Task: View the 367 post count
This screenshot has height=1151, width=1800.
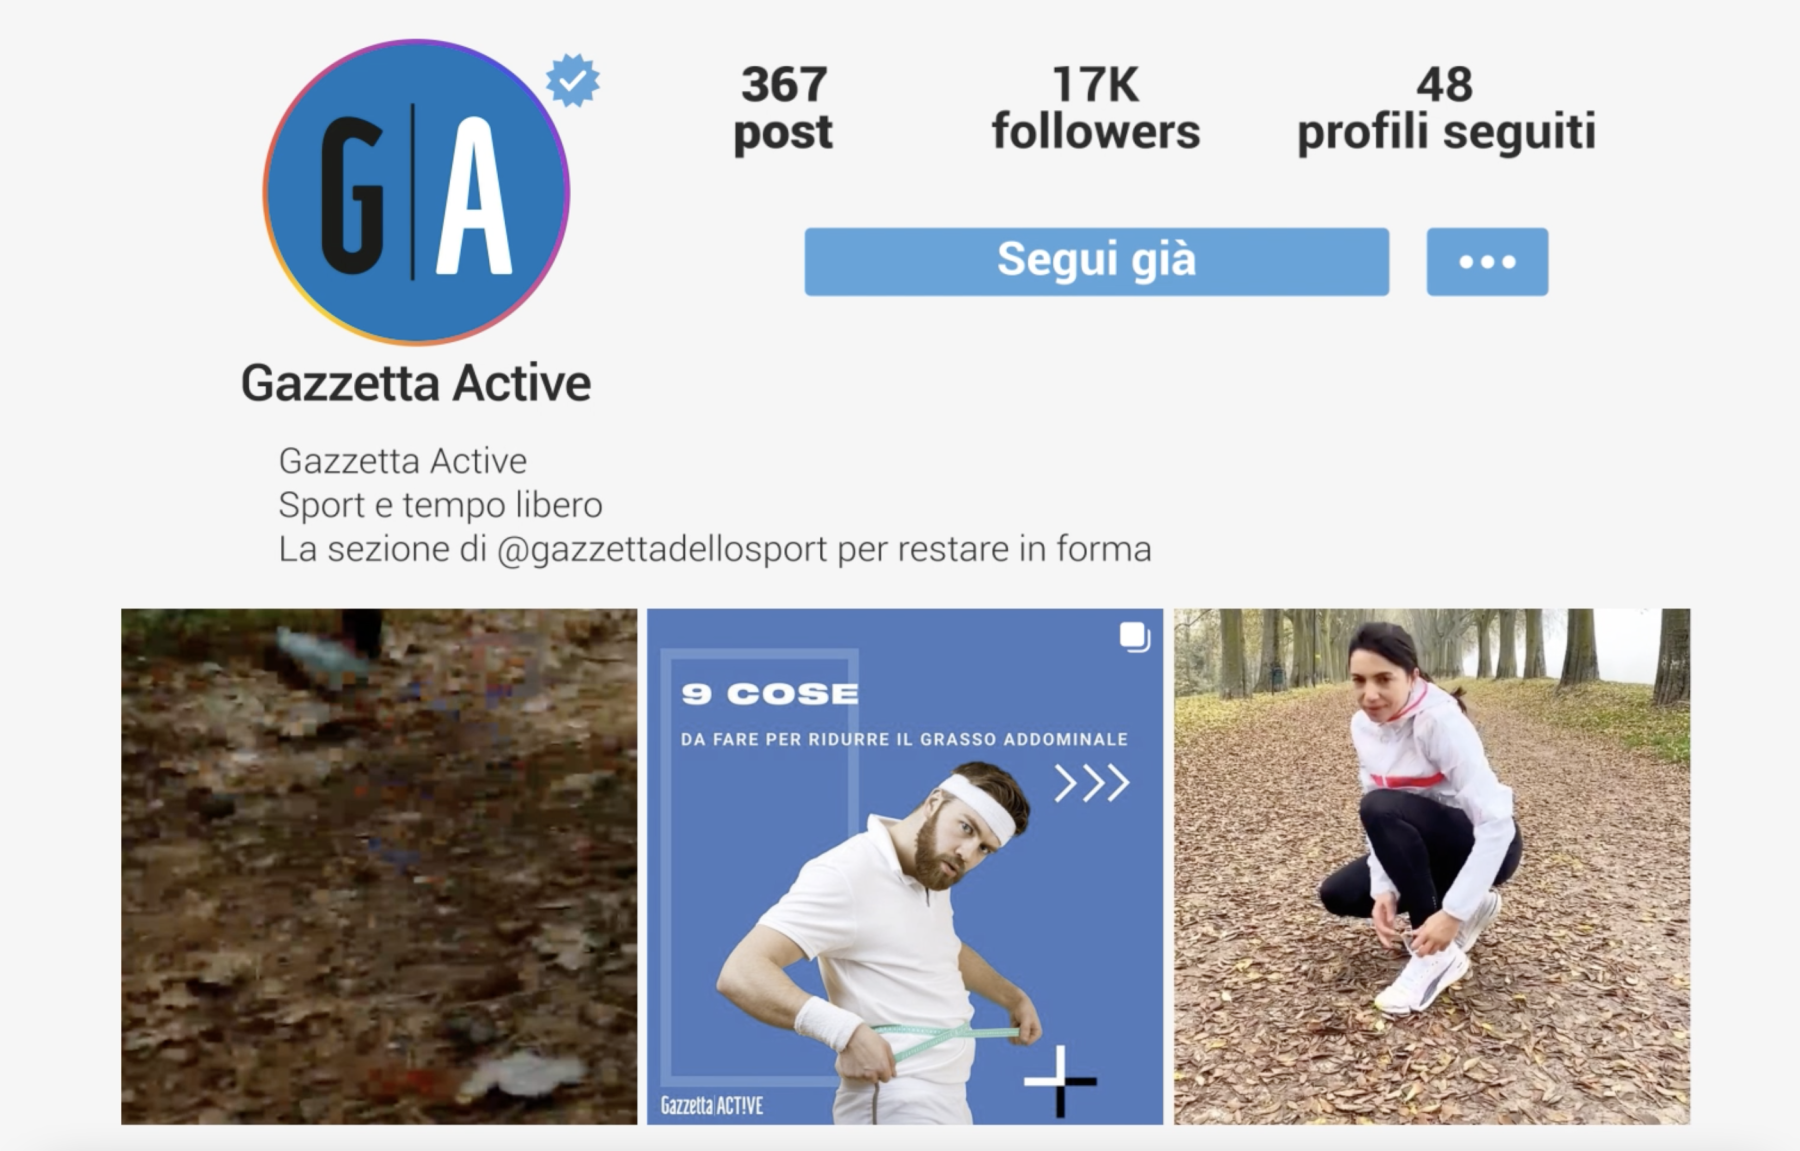Action: [x=783, y=108]
